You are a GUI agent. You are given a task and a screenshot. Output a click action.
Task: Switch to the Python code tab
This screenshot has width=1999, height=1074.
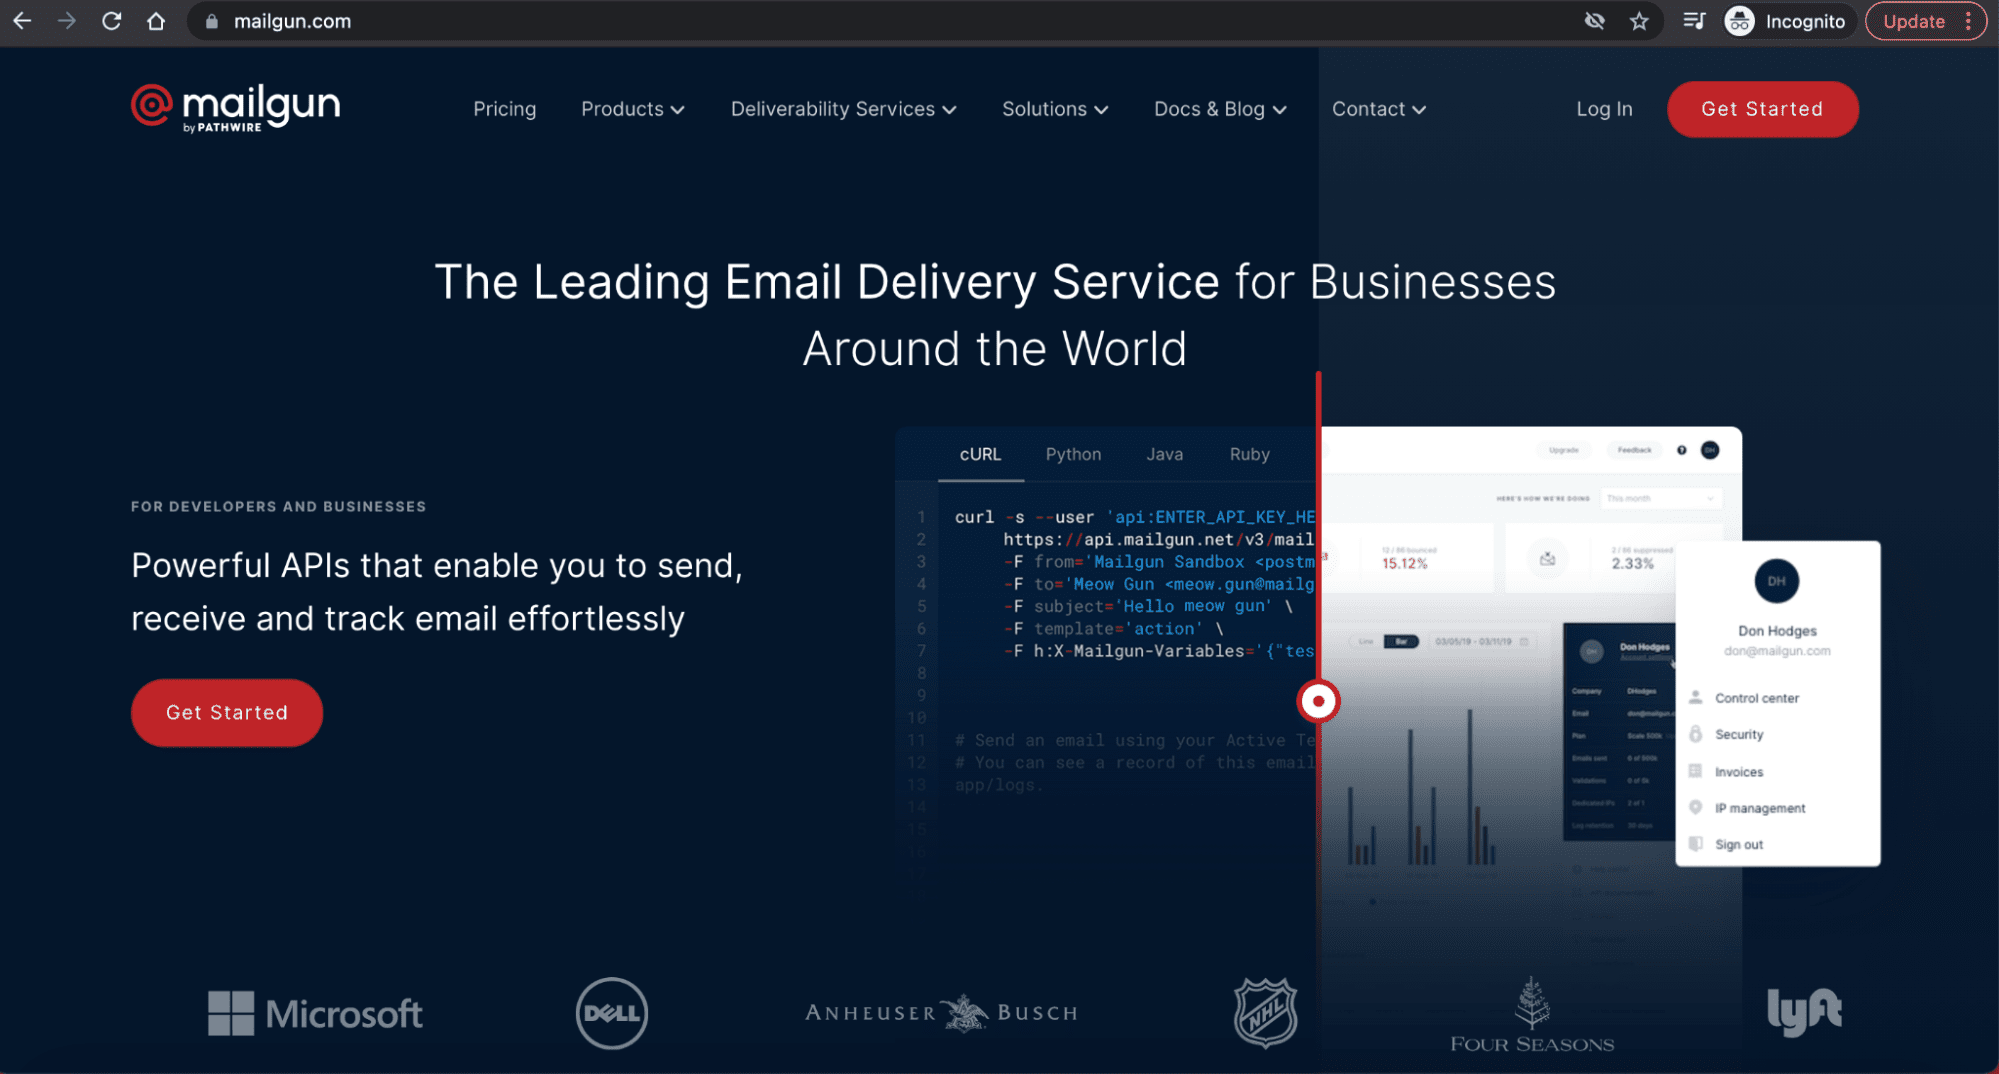point(1072,454)
